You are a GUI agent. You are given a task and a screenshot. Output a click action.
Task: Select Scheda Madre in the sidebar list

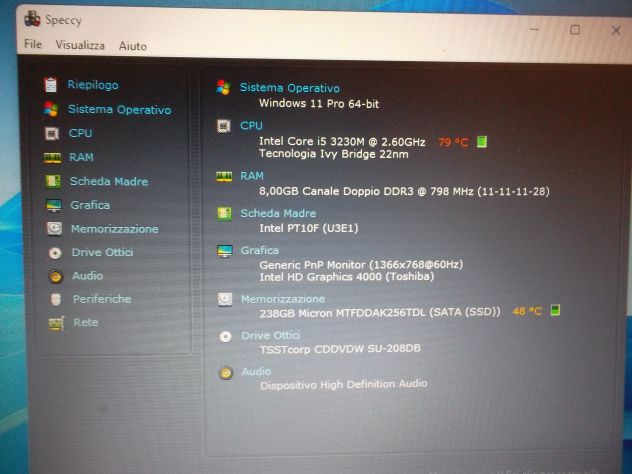click(109, 181)
